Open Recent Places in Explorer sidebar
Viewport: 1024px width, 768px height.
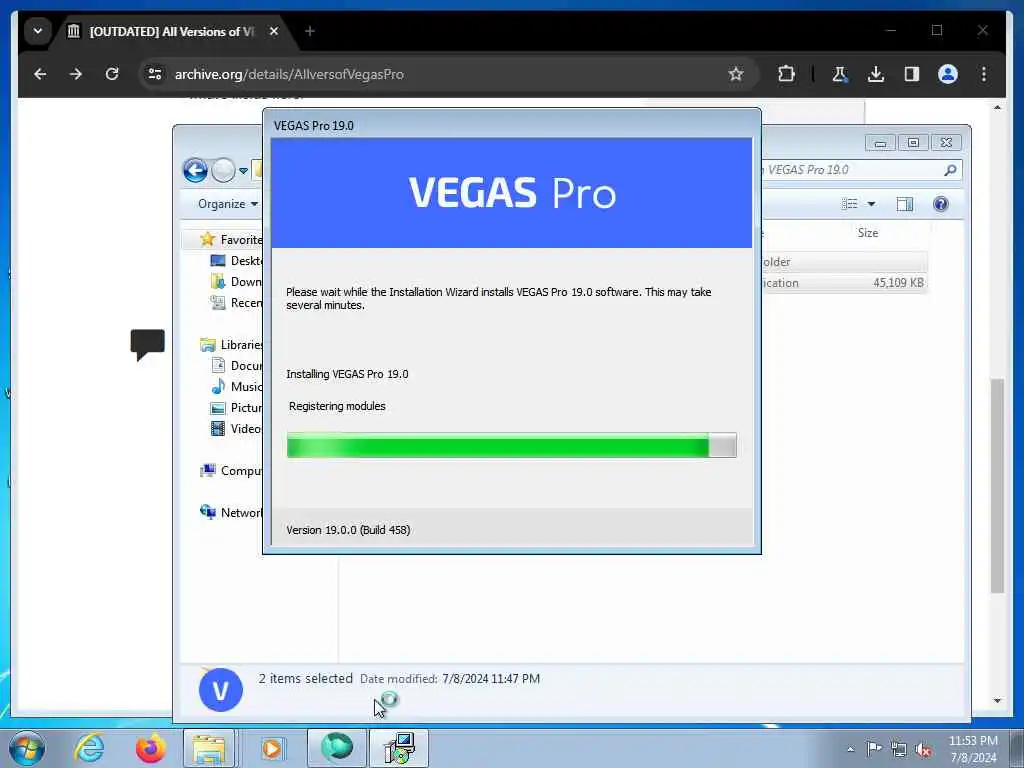(x=236, y=302)
